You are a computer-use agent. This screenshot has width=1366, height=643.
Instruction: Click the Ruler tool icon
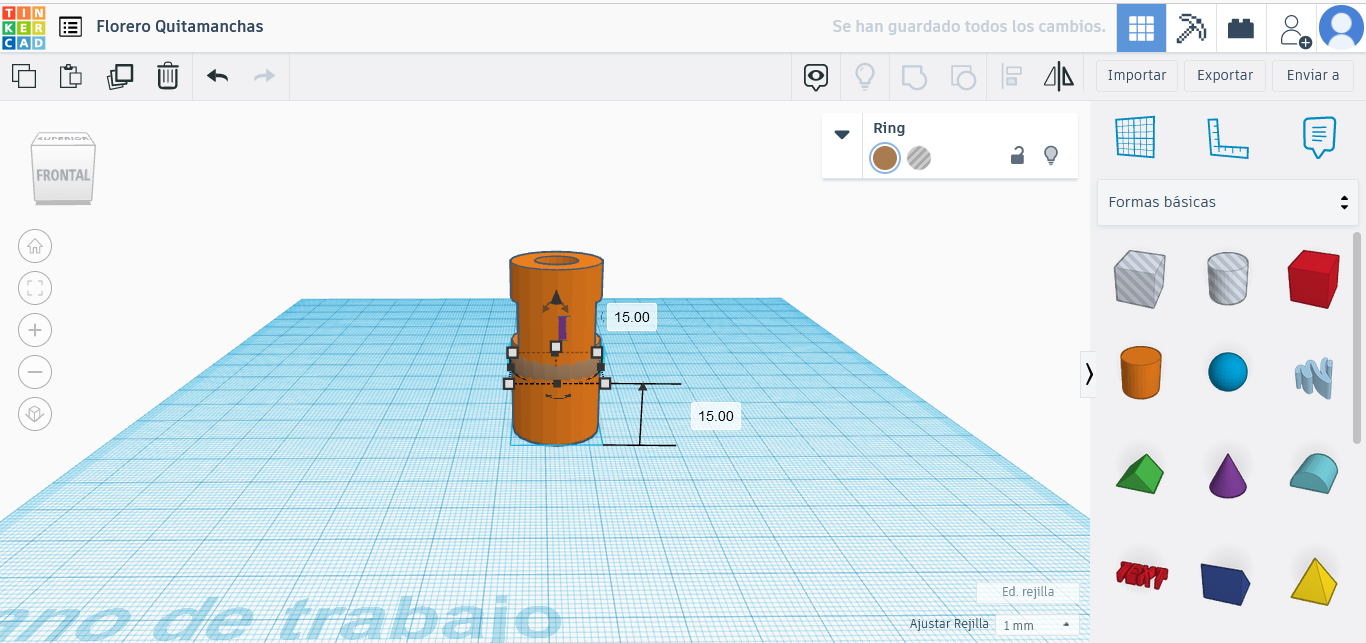(1227, 137)
